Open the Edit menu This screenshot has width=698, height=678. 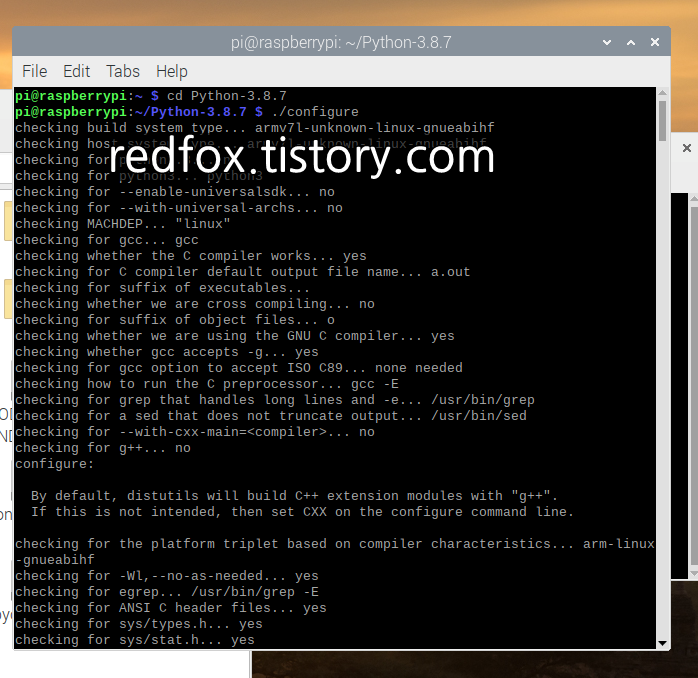pyautogui.click(x=77, y=71)
